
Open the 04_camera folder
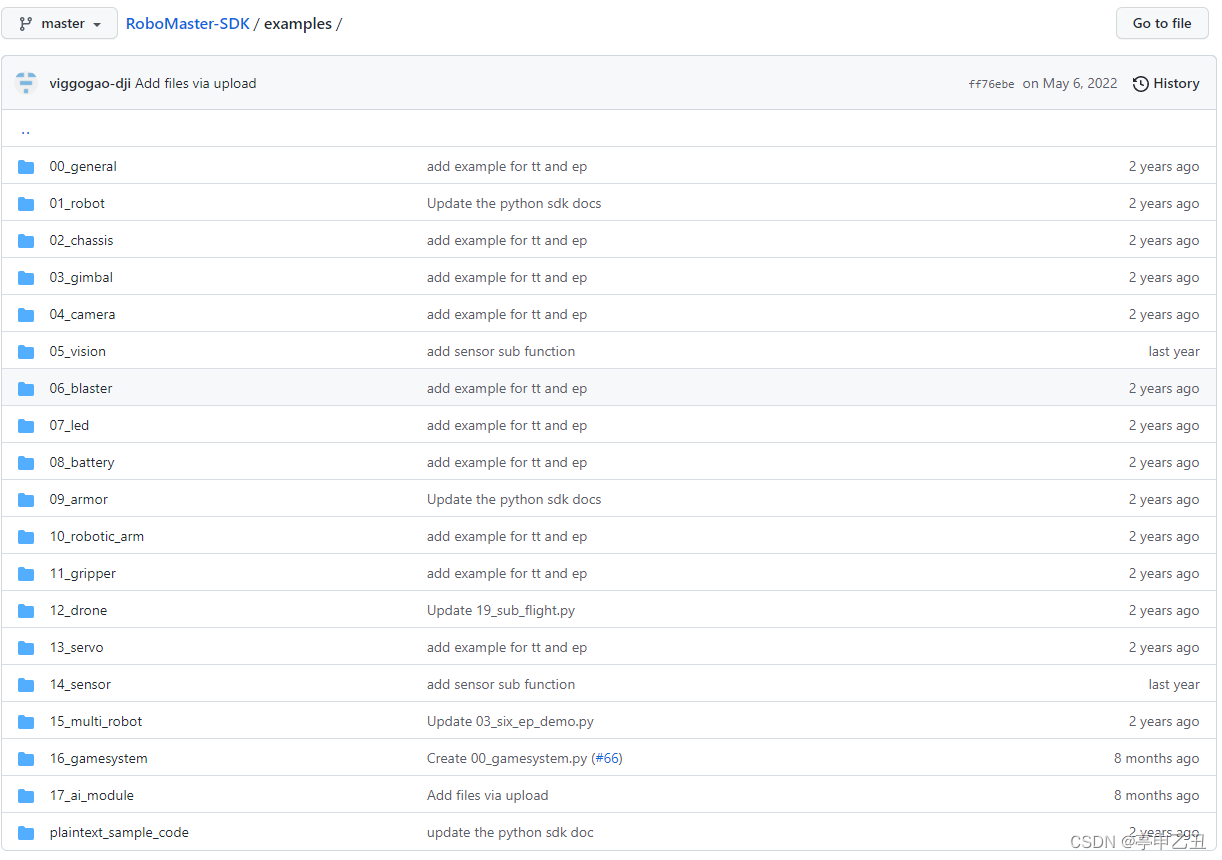(x=82, y=315)
